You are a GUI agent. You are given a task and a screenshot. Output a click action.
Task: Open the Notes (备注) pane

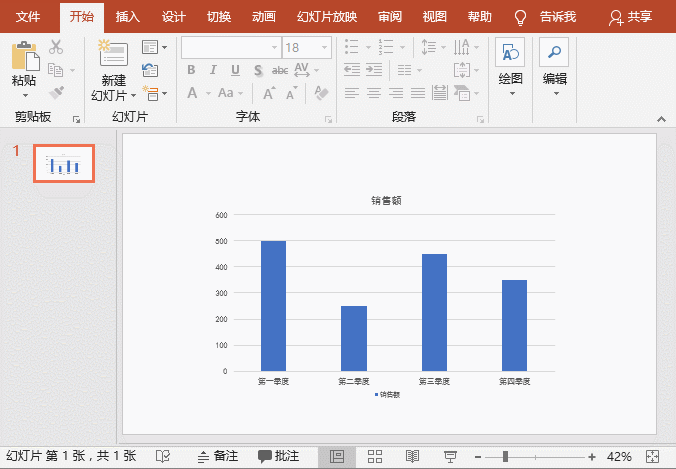click(x=218, y=456)
